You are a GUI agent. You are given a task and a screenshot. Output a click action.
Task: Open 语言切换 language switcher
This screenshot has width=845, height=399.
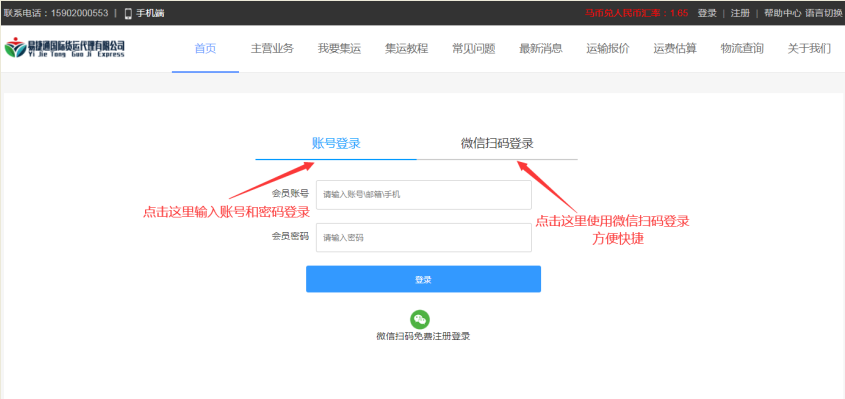(x=824, y=13)
